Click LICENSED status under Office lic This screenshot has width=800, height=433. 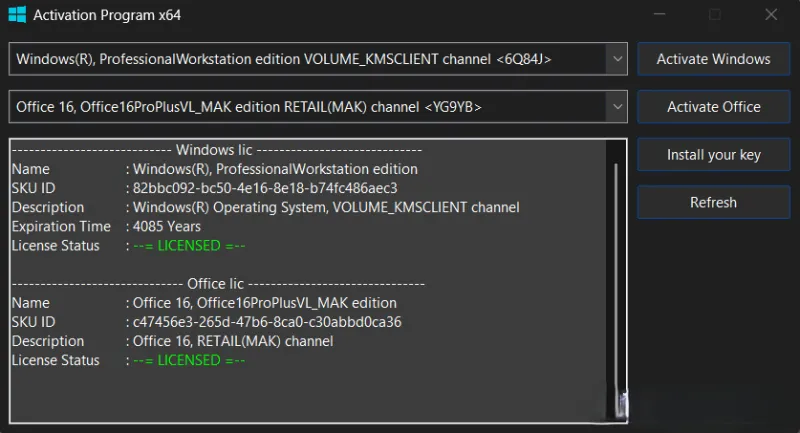[x=189, y=361]
